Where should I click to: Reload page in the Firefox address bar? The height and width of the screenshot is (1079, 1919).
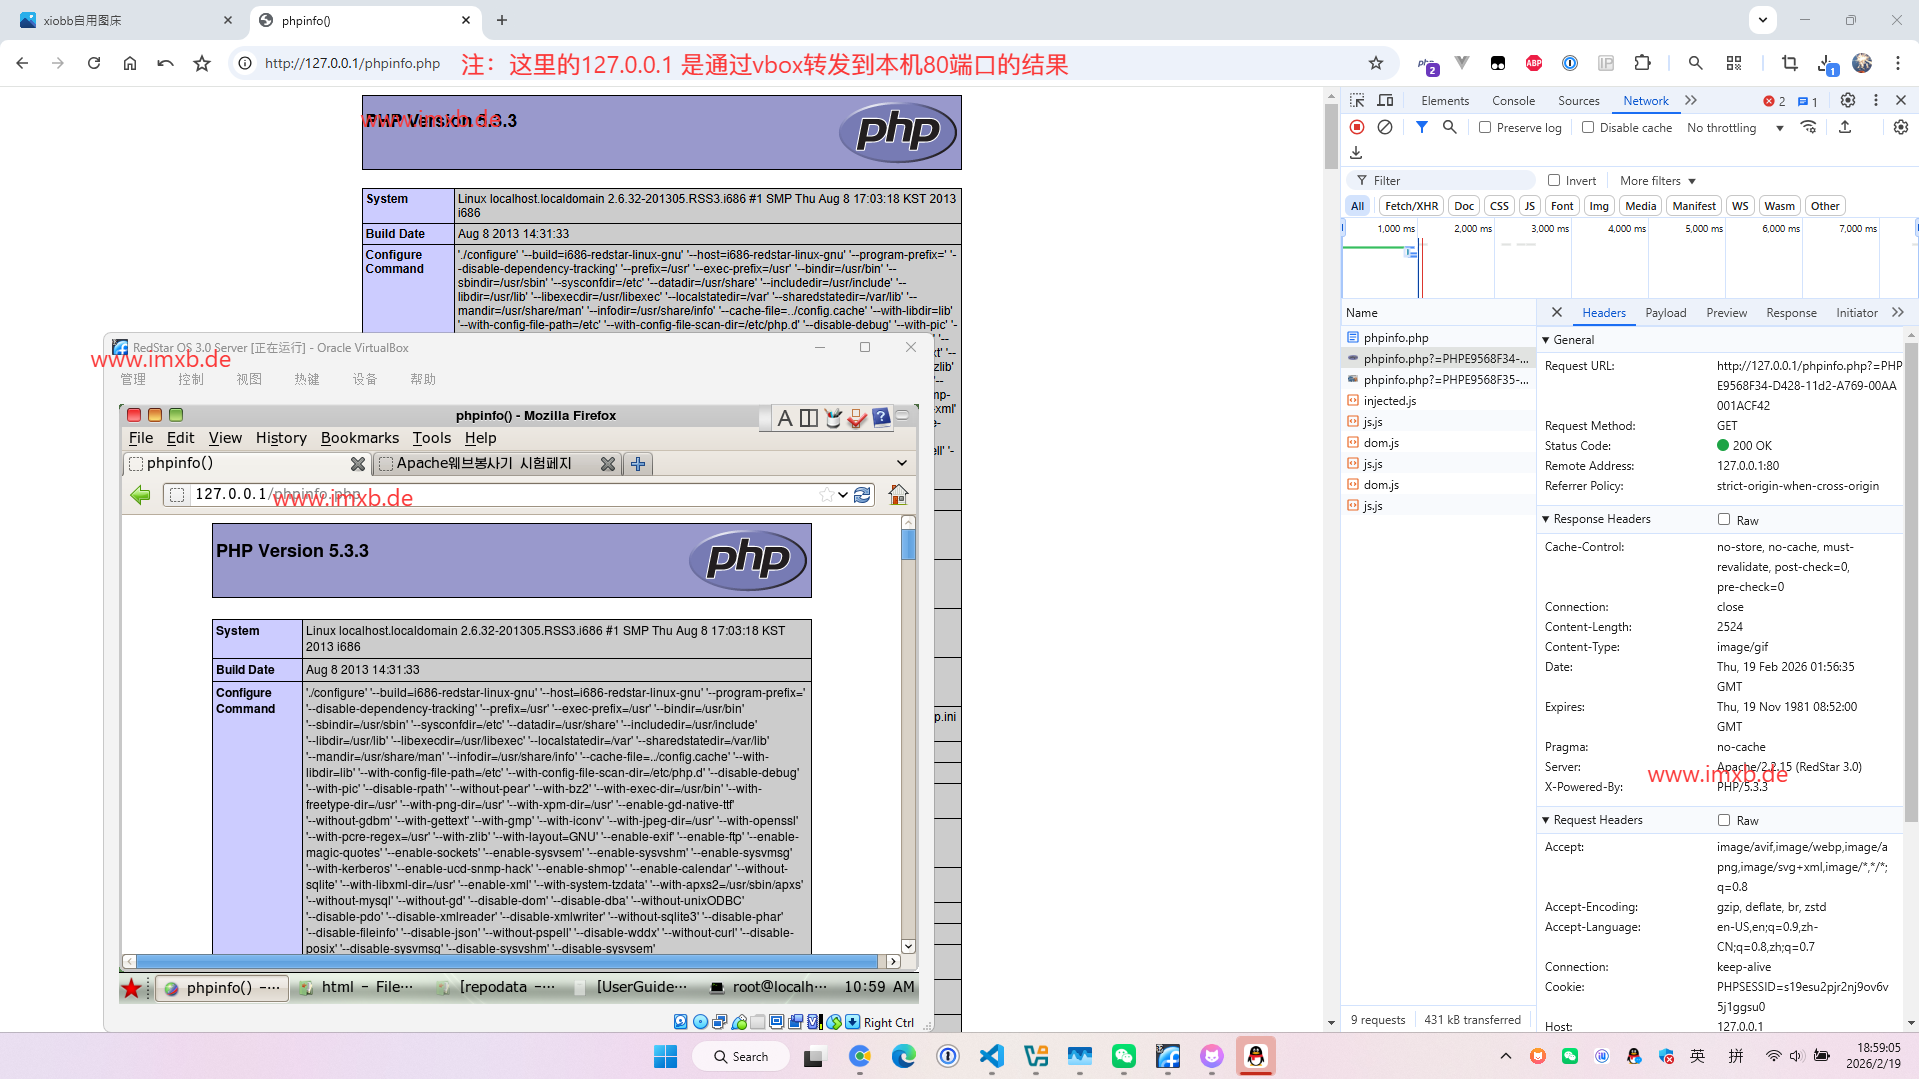coord(862,495)
